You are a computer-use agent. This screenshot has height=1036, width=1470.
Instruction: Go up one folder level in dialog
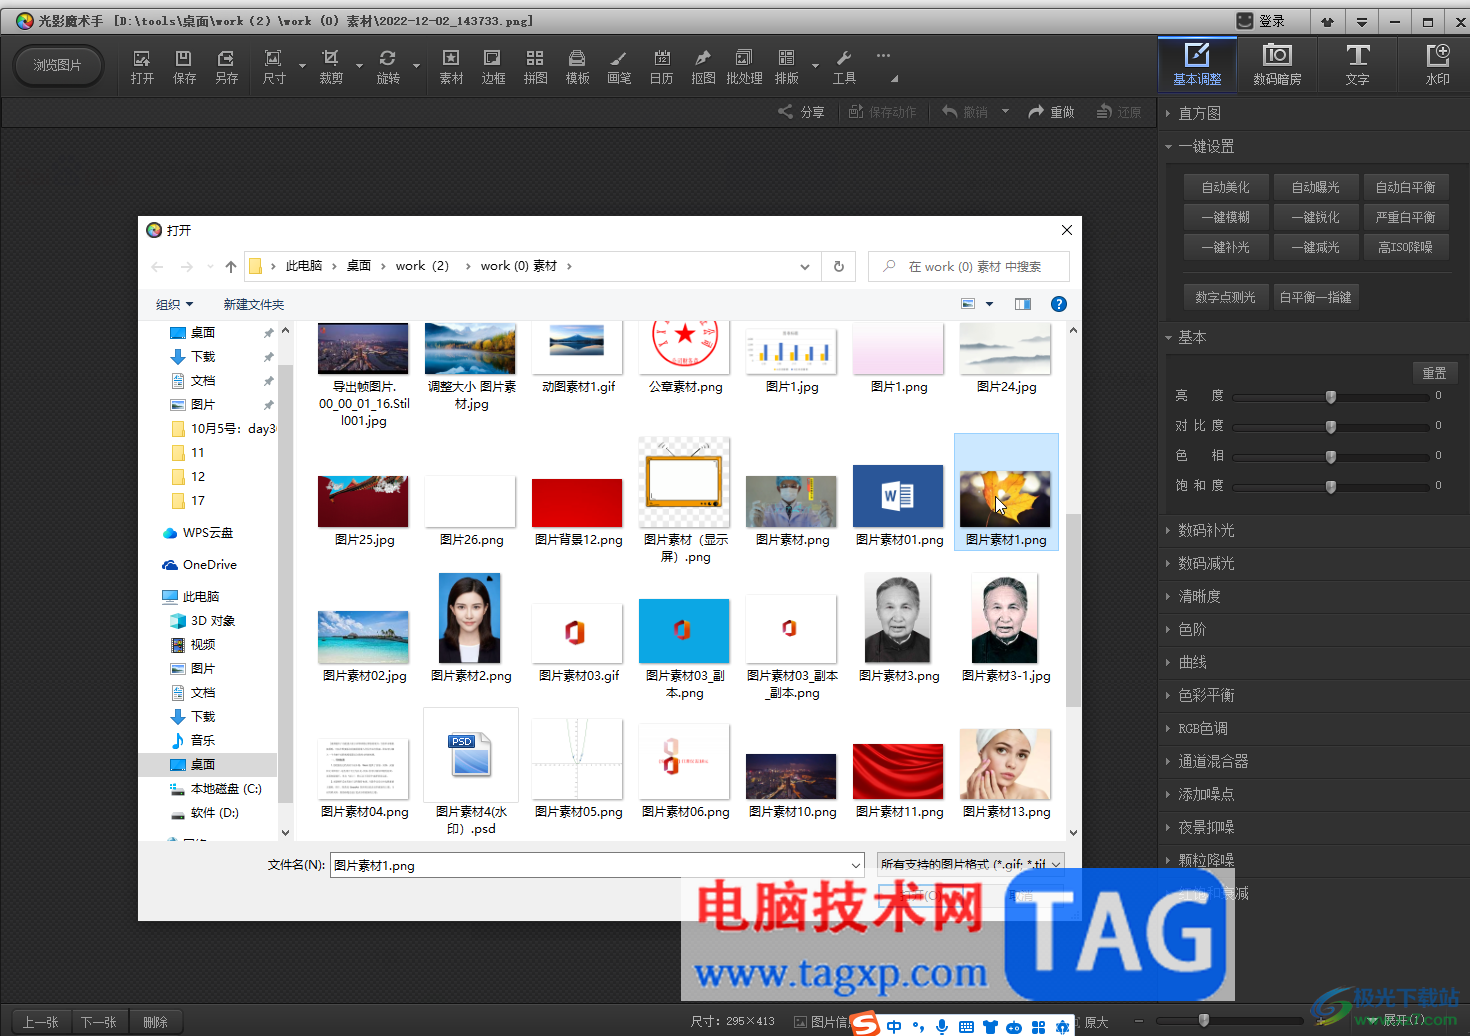tap(231, 266)
